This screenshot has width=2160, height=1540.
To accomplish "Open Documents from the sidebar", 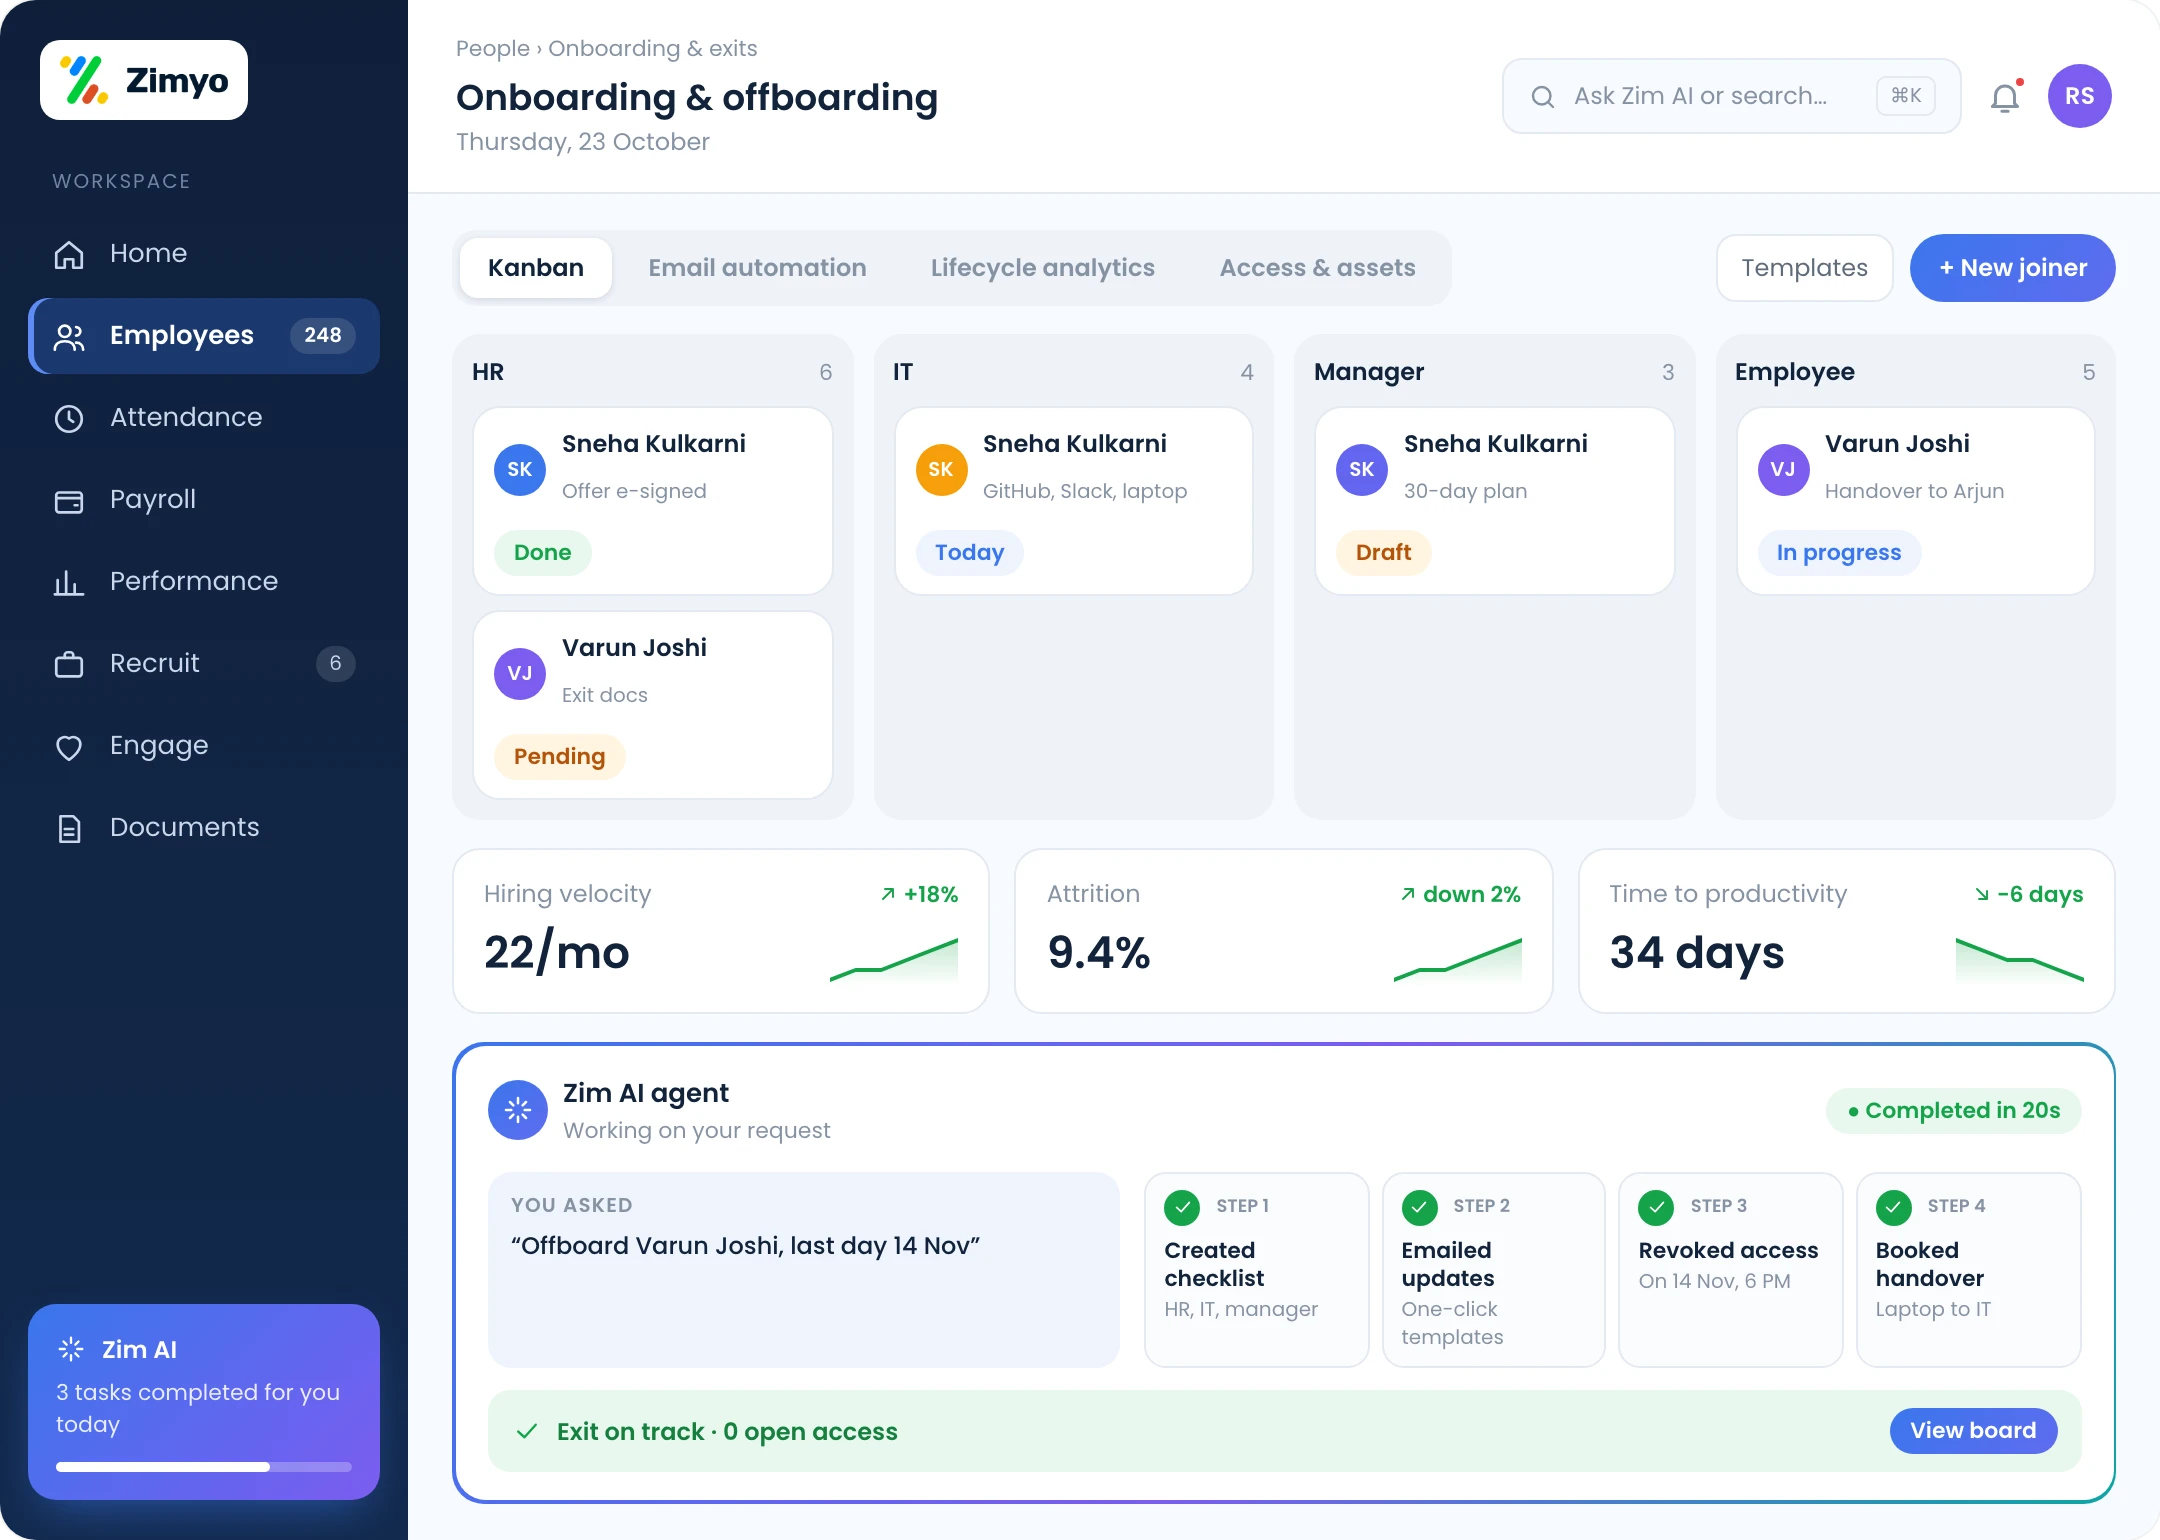I will click(x=204, y=827).
